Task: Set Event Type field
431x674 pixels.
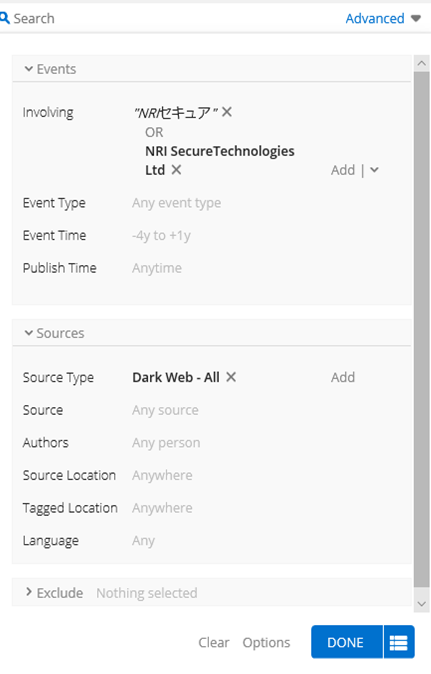Action: click(x=177, y=202)
